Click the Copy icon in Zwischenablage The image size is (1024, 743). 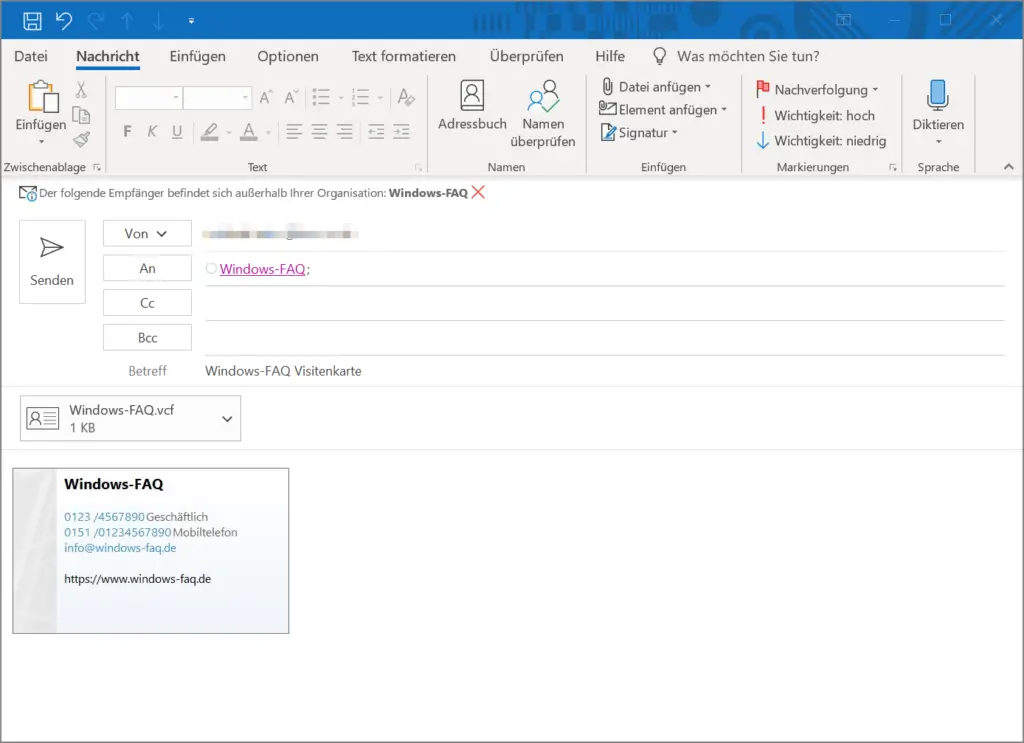(x=81, y=115)
